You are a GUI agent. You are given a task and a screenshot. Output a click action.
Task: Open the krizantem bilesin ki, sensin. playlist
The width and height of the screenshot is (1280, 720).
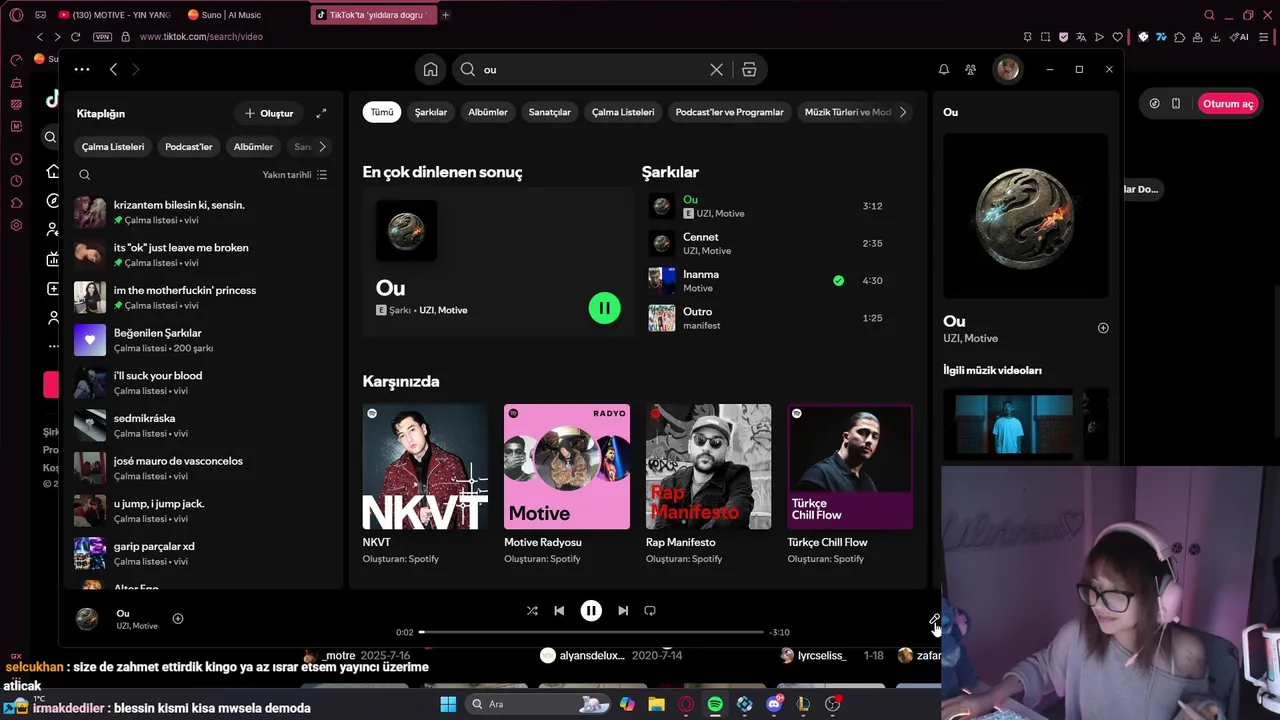coord(204,212)
